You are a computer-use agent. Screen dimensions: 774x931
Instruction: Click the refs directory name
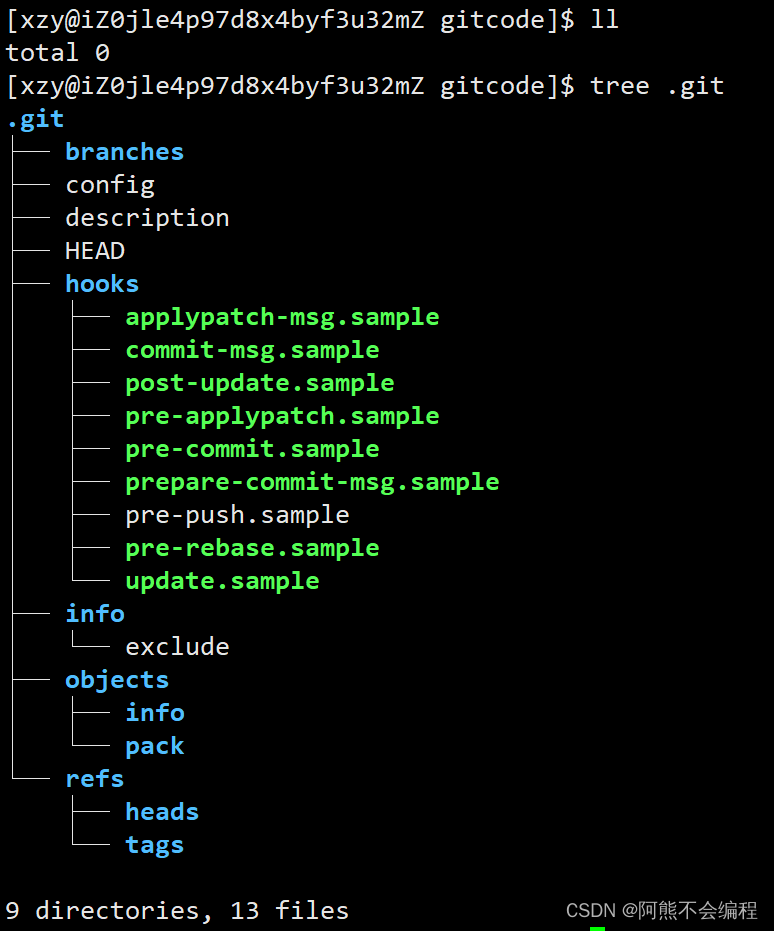pyautogui.click(x=95, y=779)
